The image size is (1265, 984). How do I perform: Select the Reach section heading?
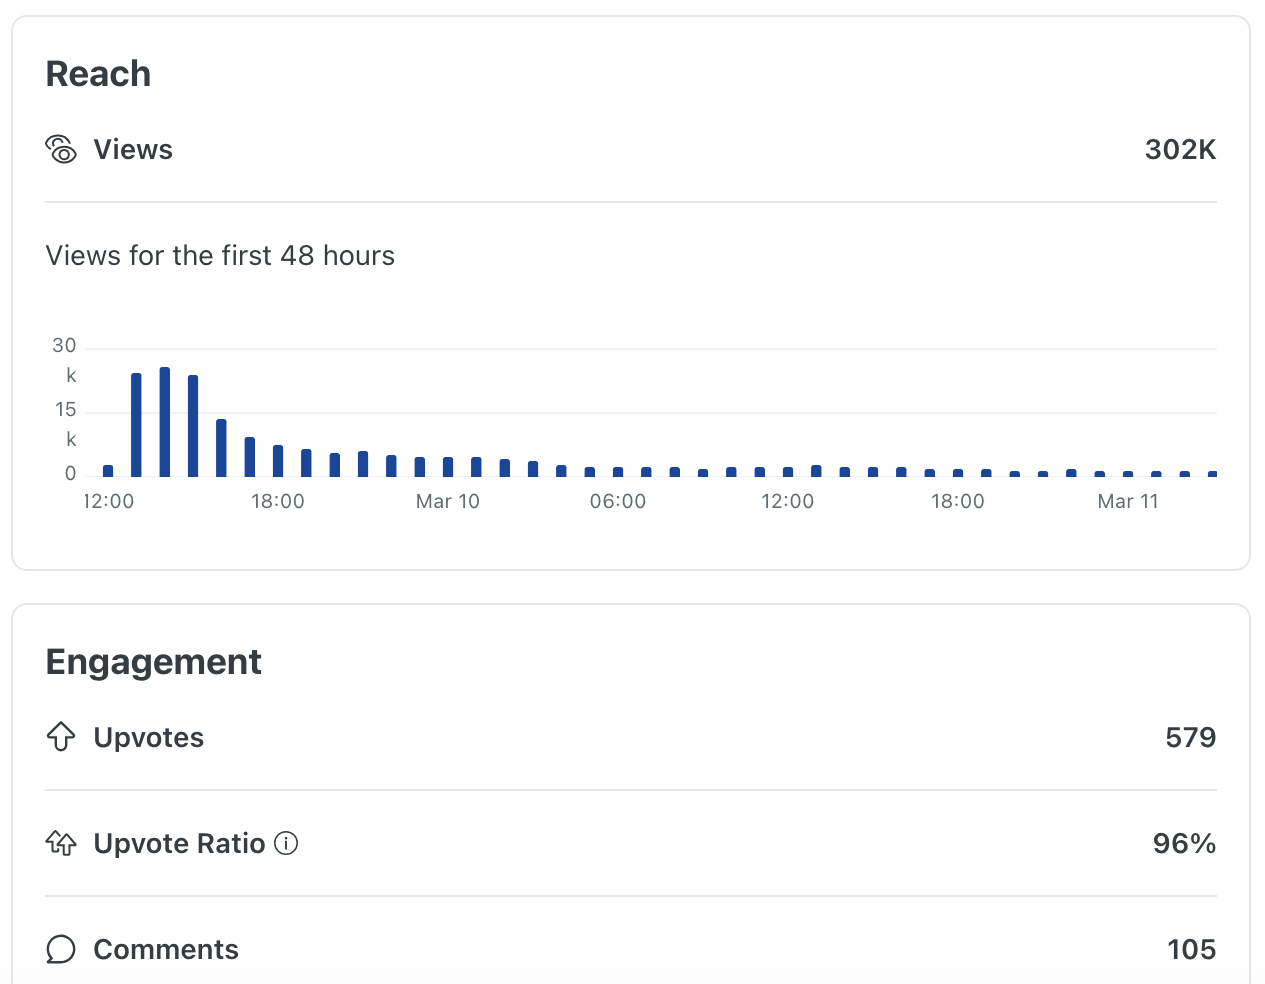[x=98, y=74]
